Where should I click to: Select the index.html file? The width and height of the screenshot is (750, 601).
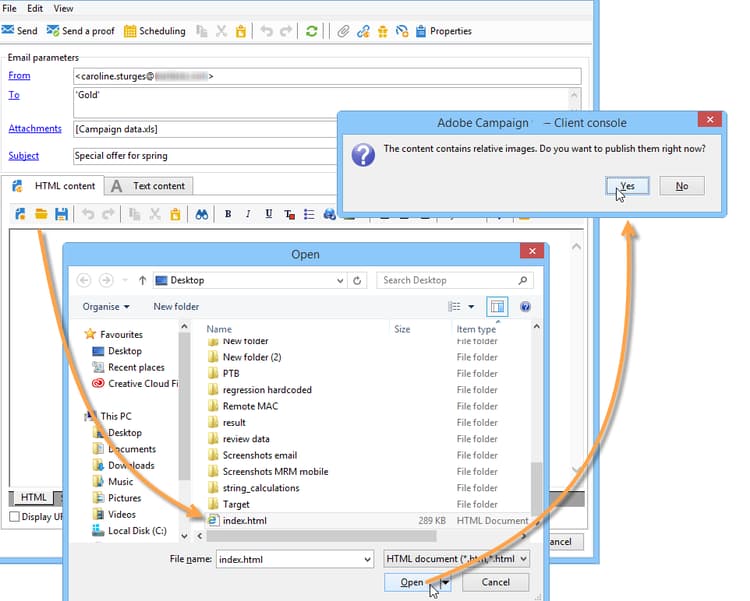coord(368,521)
